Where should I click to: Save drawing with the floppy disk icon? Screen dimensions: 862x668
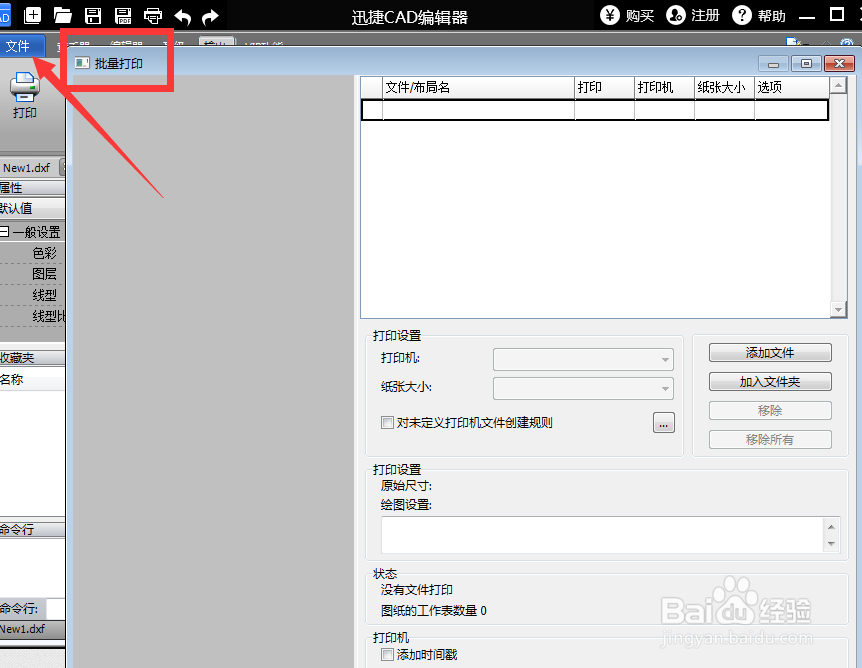93,15
